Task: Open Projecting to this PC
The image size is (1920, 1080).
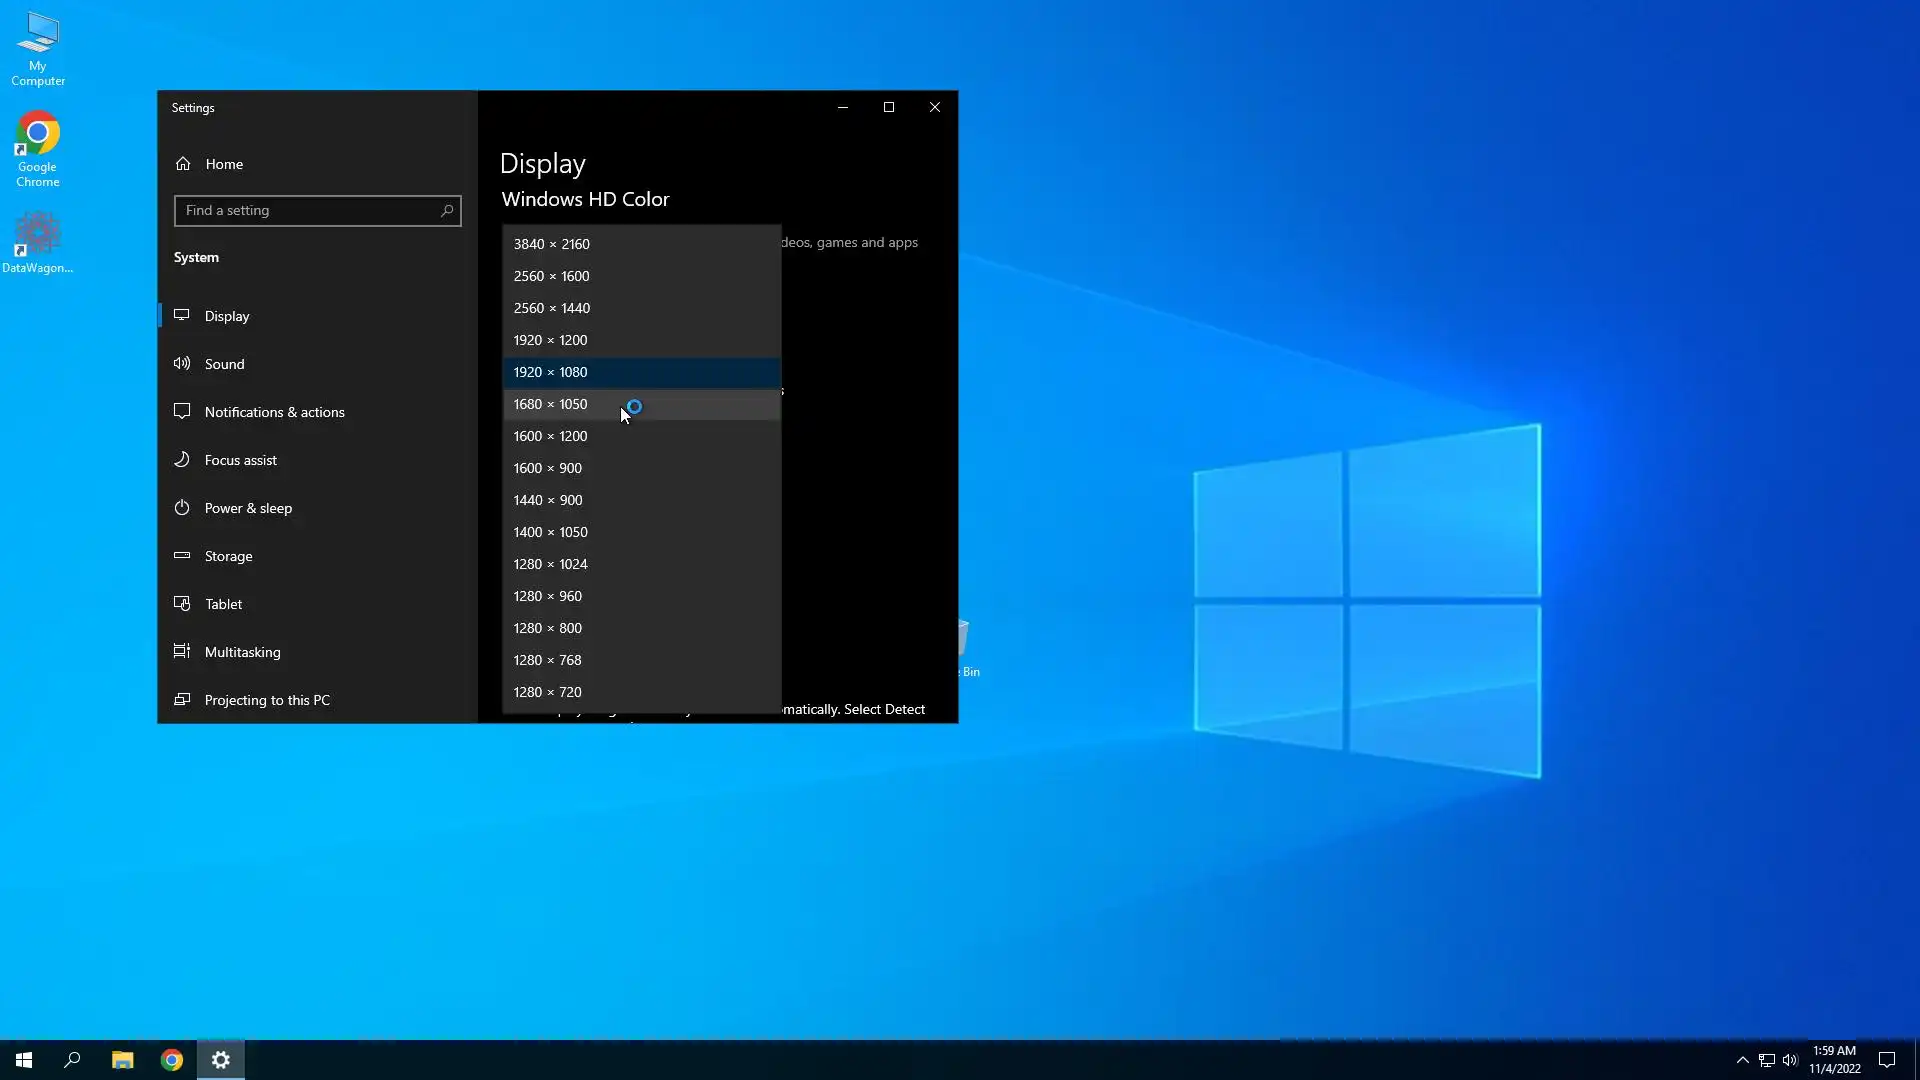Action: click(266, 700)
